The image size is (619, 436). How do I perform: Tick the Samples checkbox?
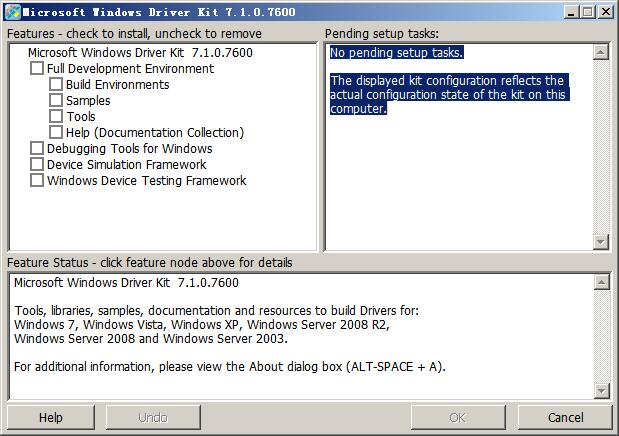point(56,100)
